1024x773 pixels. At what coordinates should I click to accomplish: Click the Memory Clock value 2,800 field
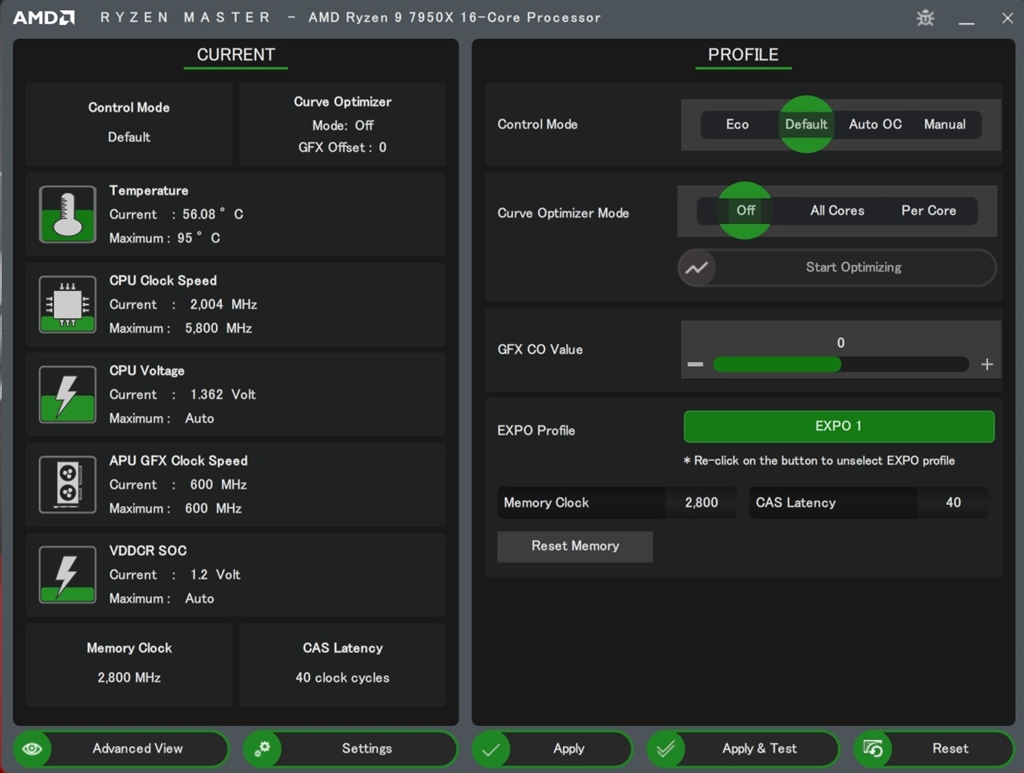pos(701,503)
